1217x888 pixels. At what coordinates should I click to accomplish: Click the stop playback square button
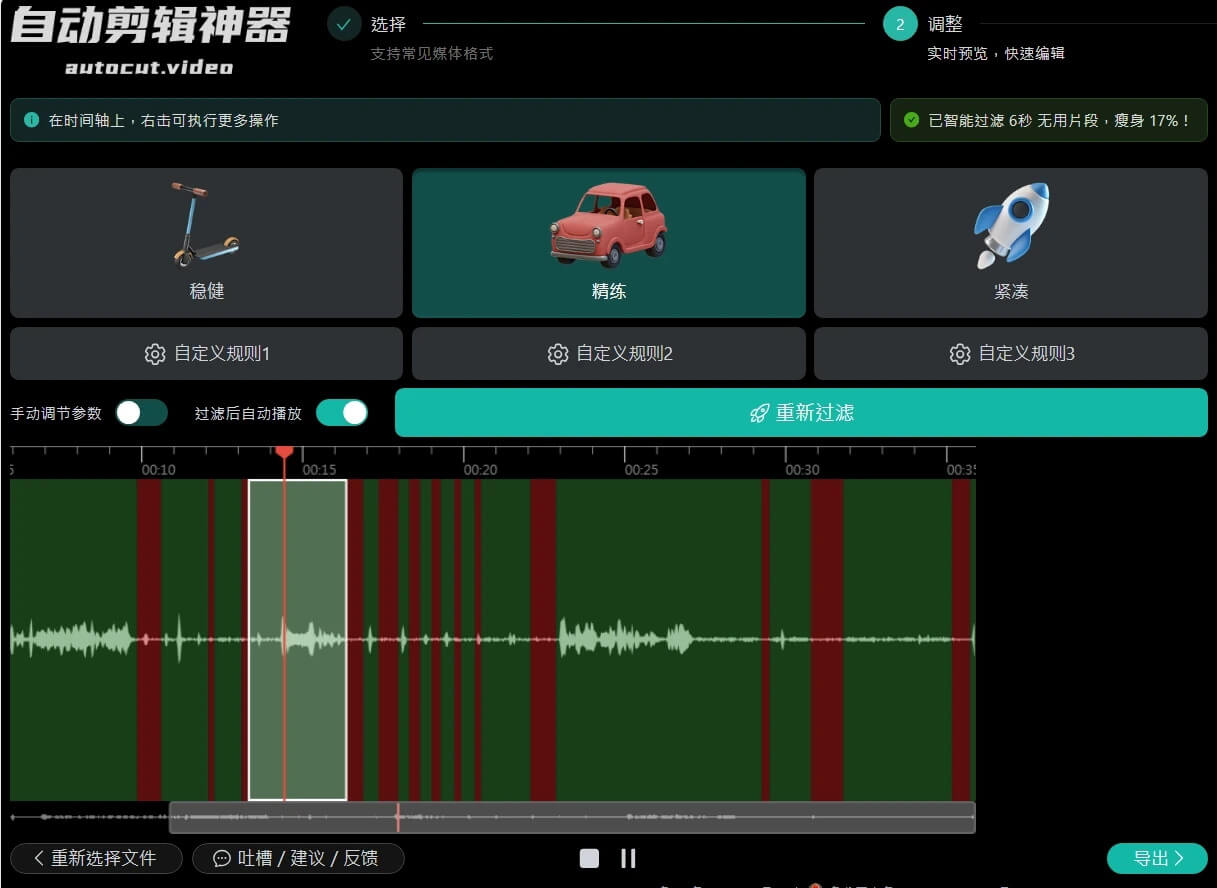[589, 858]
